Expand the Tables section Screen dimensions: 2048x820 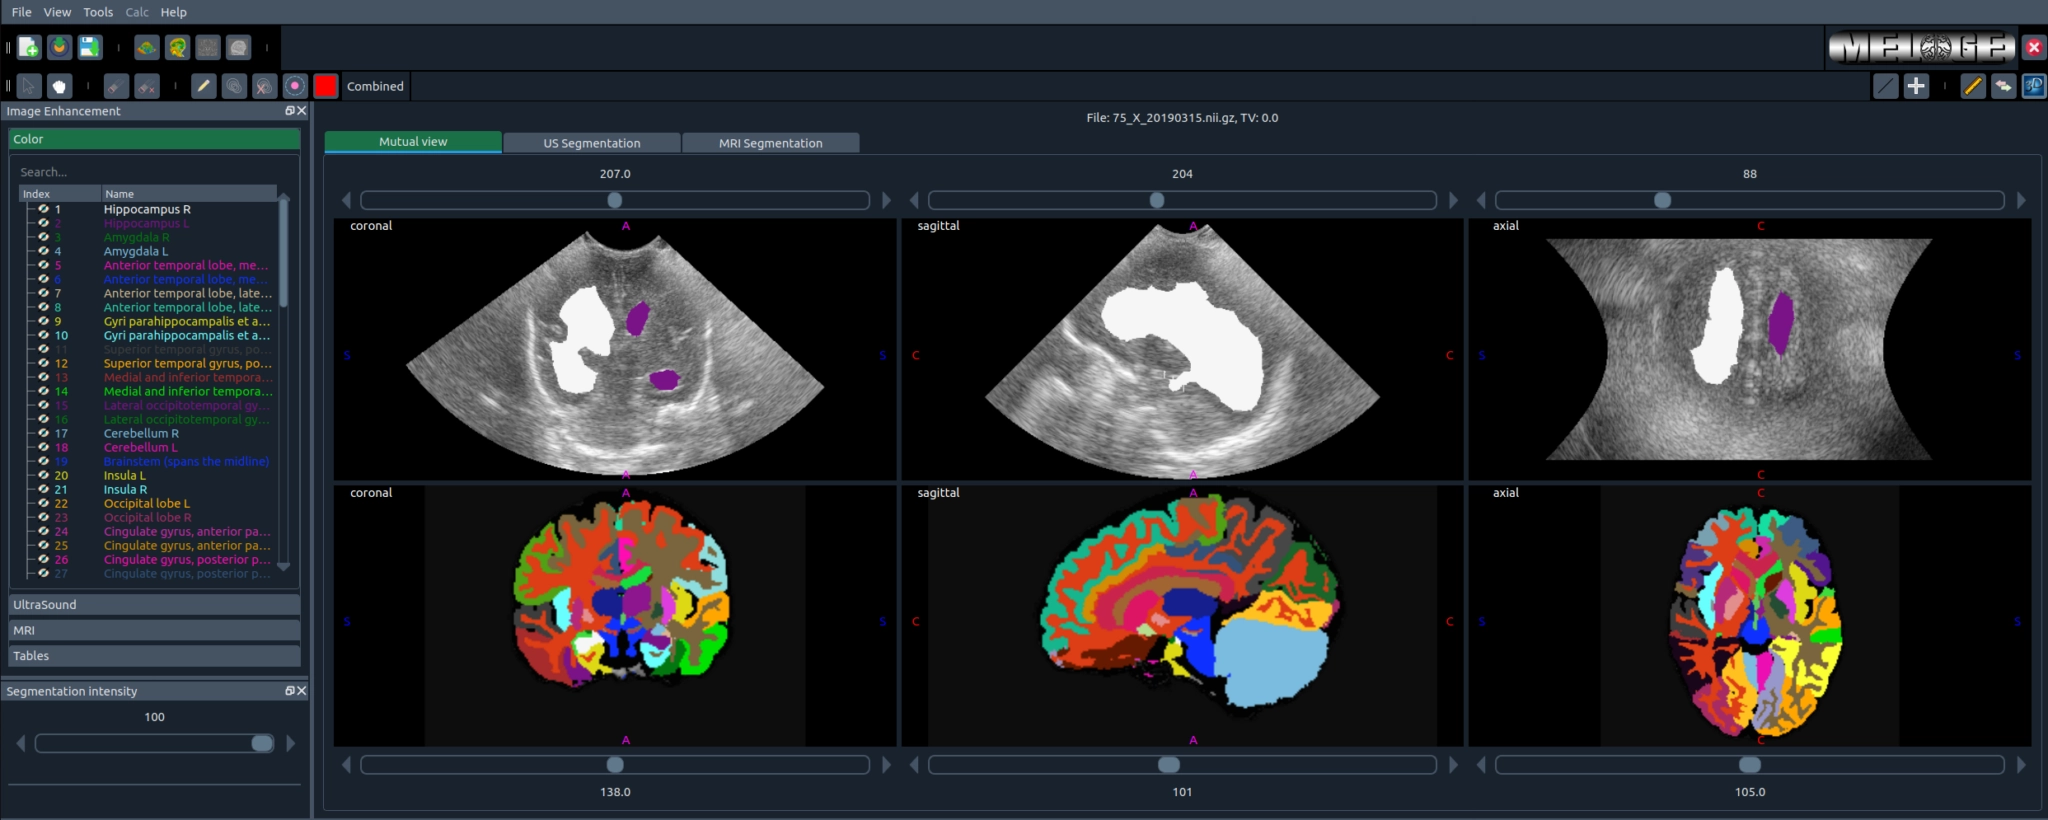pos(155,656)
